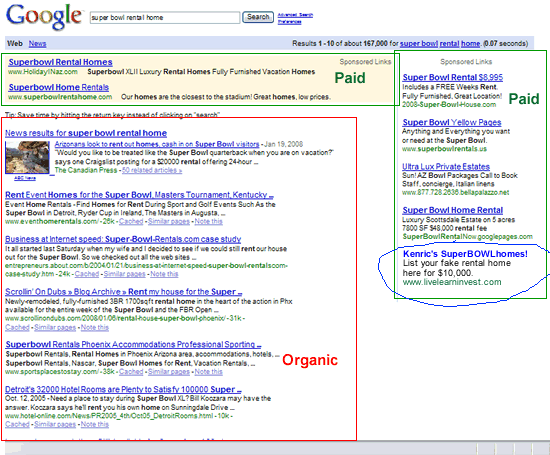The height and width of the screenshot is (455, 550).
Task: Open 'Ultra Lux Private Estates' ad
Action: [446, 166]
